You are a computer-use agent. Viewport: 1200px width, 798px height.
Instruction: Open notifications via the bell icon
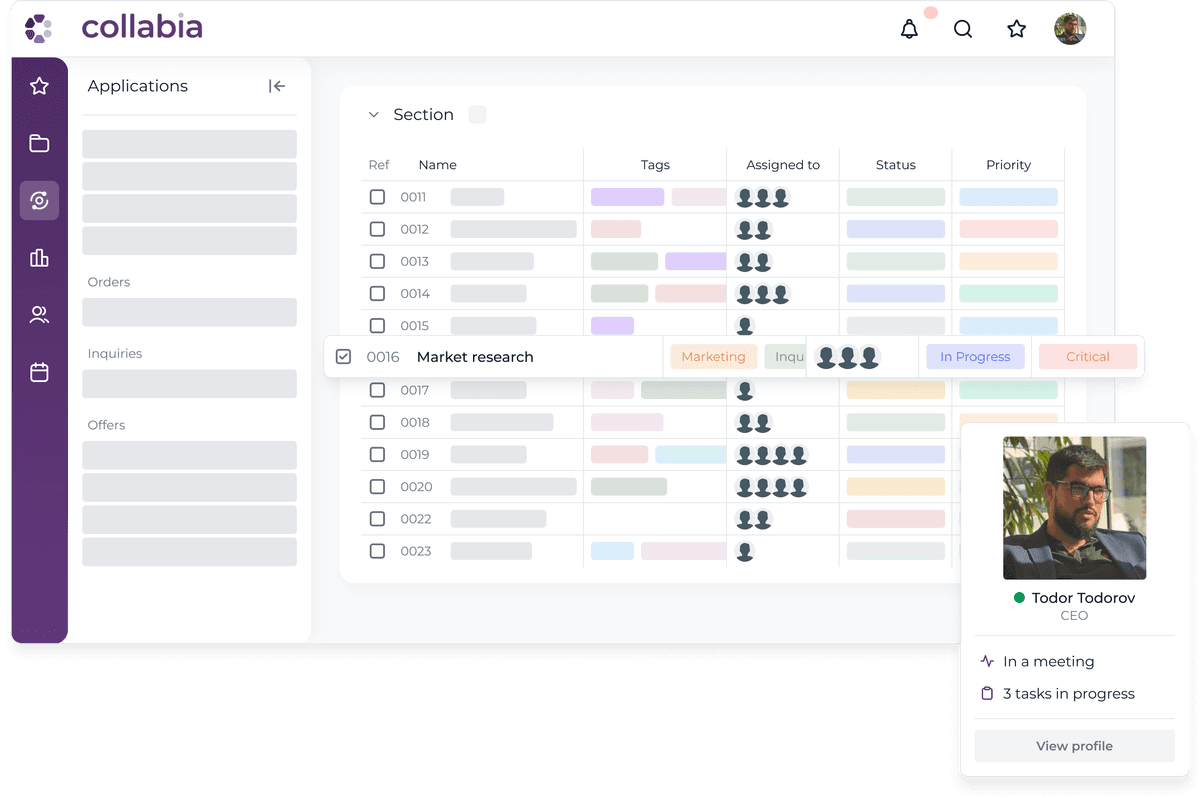click(x=909, y=29)
